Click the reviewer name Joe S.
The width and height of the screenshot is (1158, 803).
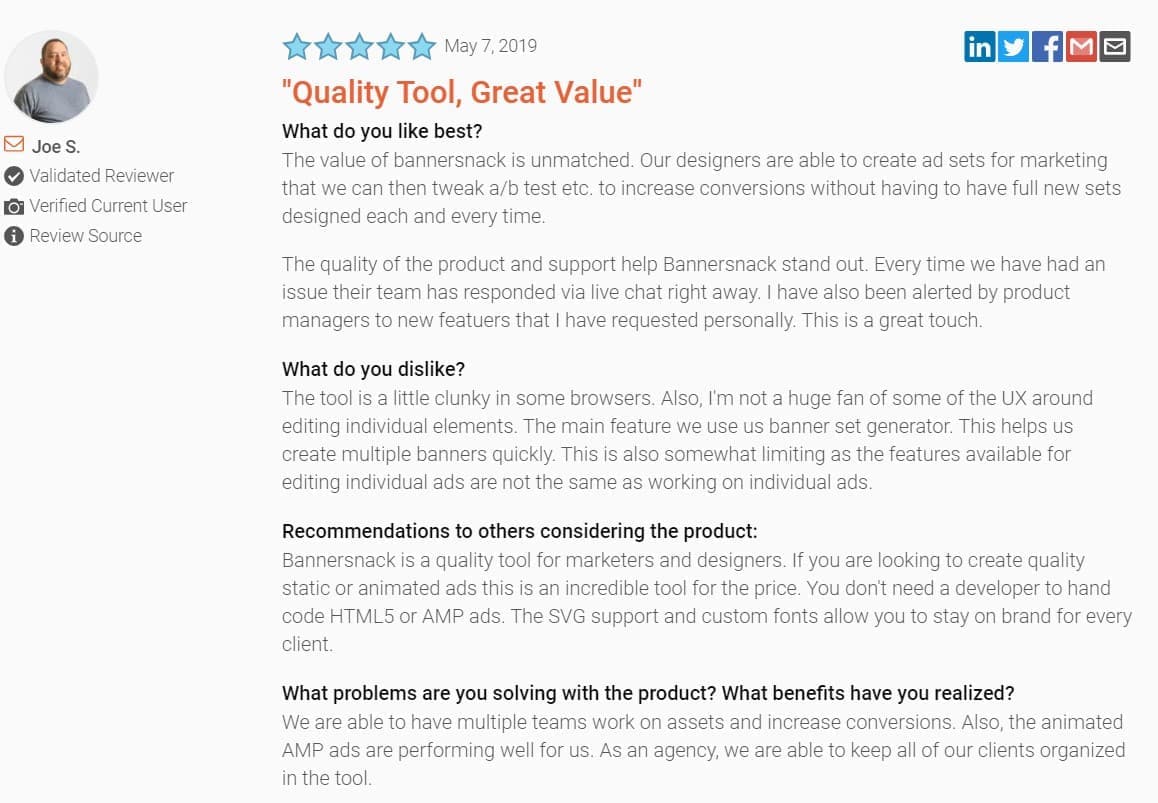click(55, 146)
